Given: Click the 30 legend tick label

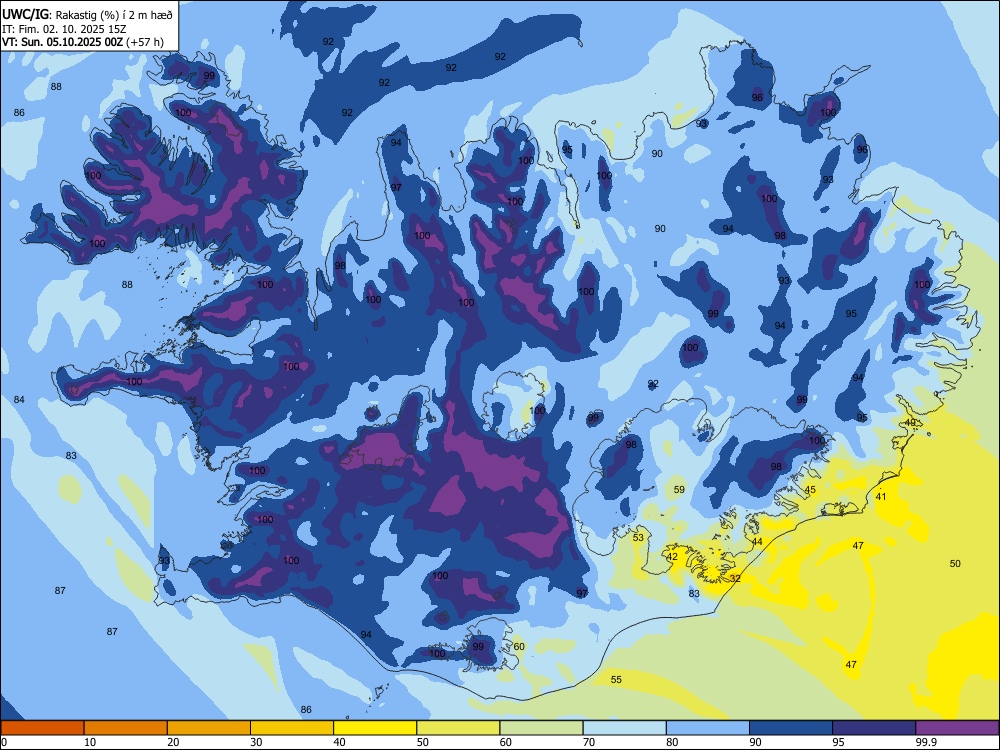Looking at the screenshot, I should coord(256,742).
